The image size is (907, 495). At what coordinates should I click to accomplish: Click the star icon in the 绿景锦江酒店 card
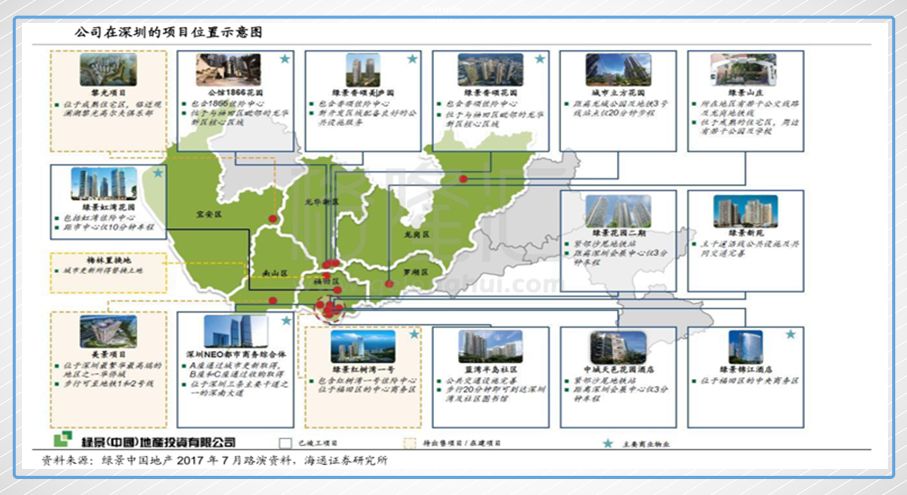[791, 334]
